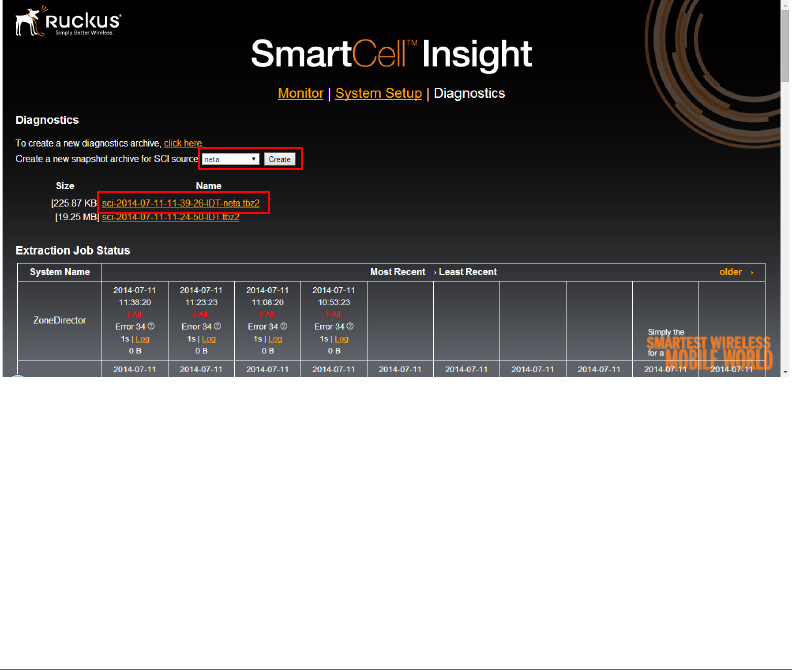Image resolution: width=792 pixels, height=670 pixels.
Task: Click the Ruckus logo
Action: coord(68,21)
